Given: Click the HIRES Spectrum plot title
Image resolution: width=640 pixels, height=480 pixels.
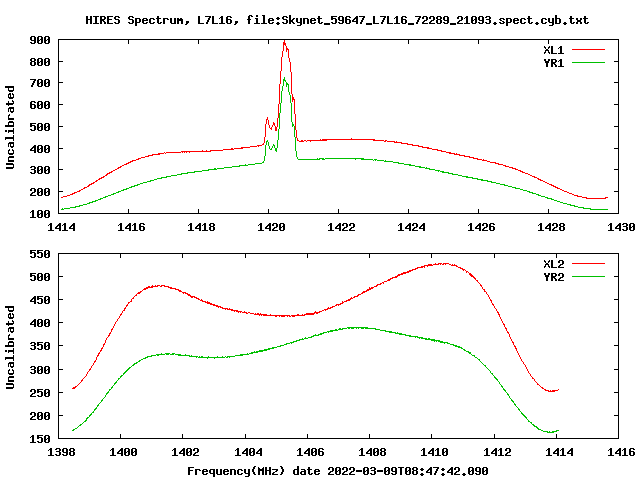Looking at the screenshot, I should 337,20.
